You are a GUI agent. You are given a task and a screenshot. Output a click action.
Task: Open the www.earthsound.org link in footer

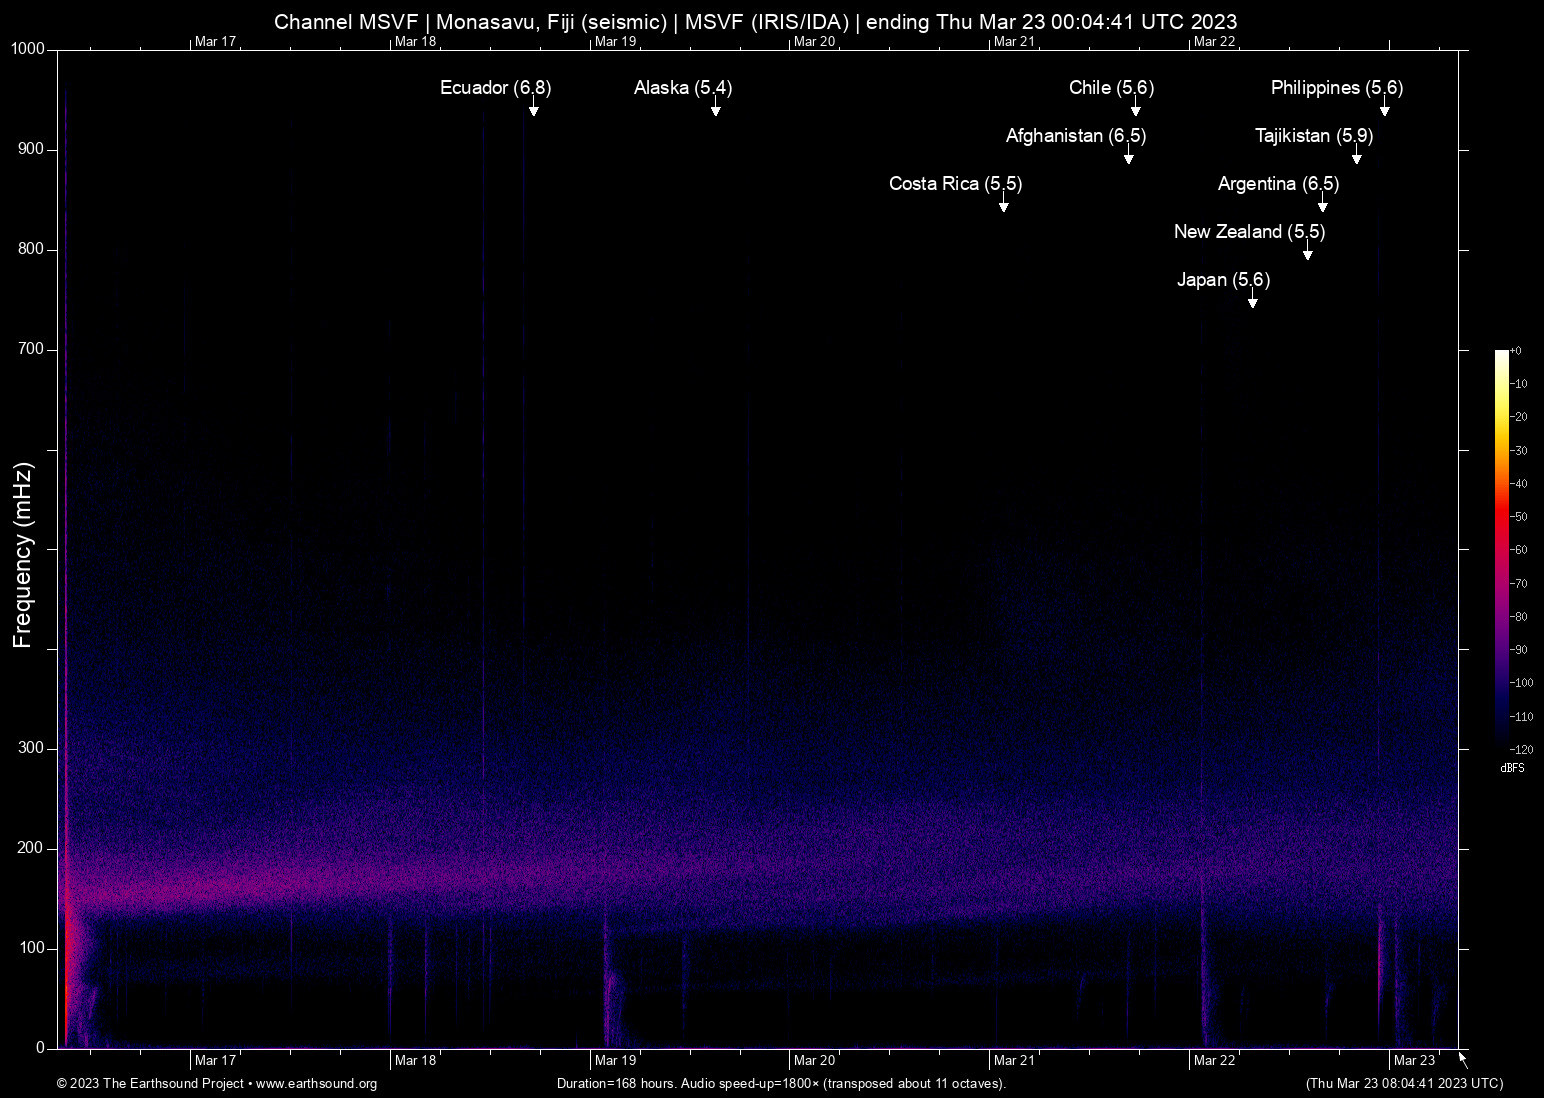click(316, 1084)
